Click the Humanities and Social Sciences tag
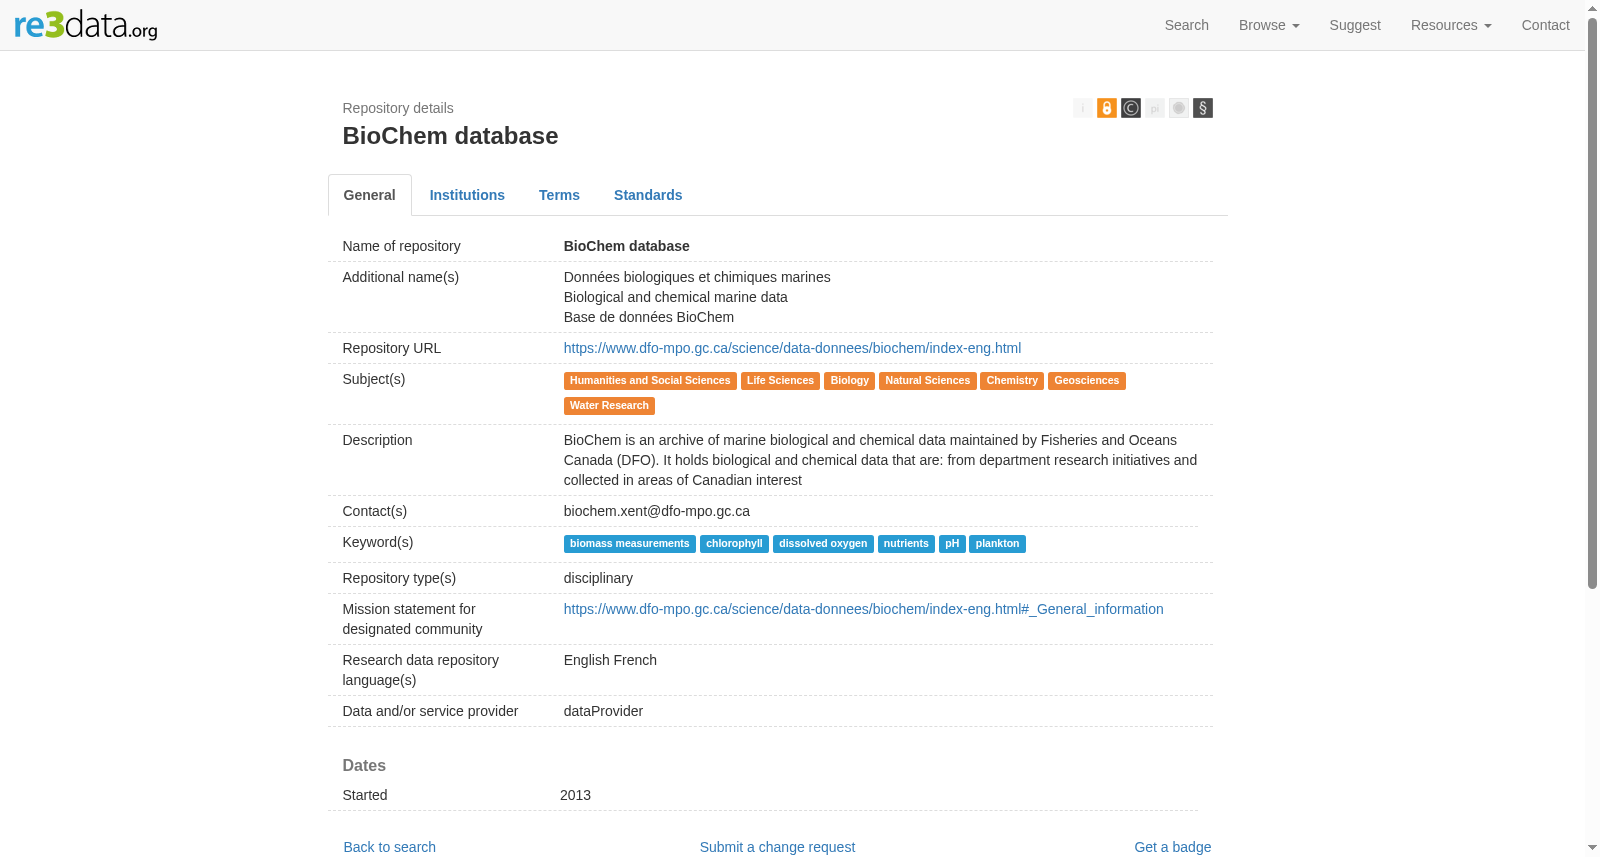Image resolution: width=1600 pixels, height=857 pixels. click(650, 381)
